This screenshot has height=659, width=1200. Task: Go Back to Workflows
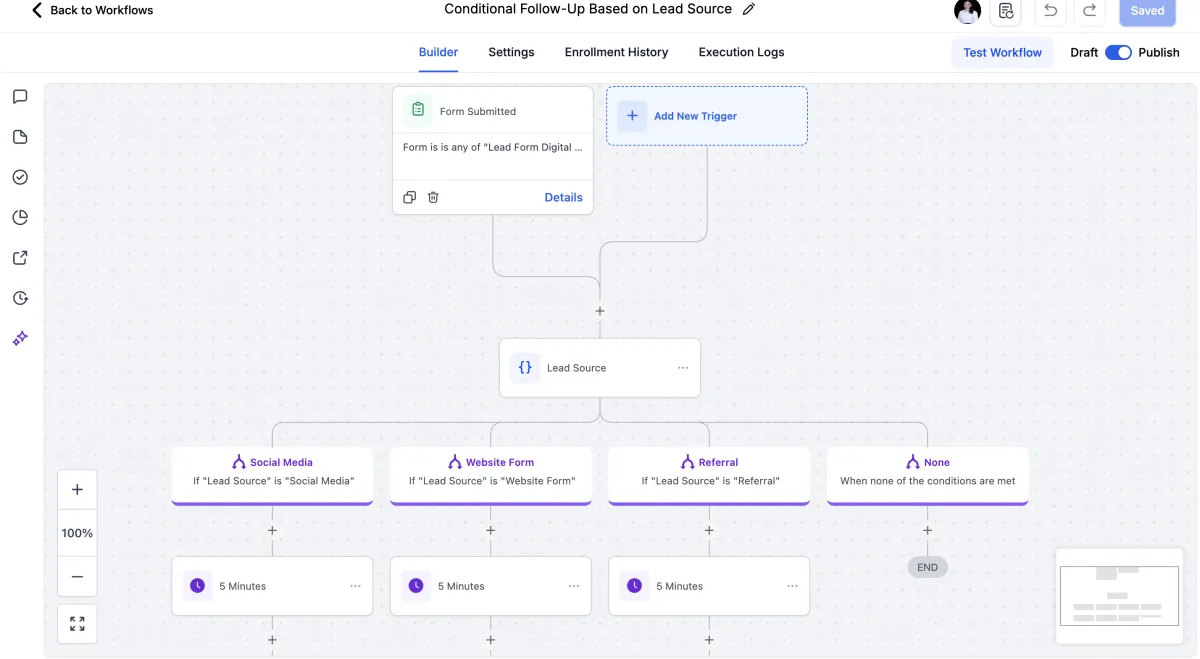pyautogui.click(x=92, y=10)
